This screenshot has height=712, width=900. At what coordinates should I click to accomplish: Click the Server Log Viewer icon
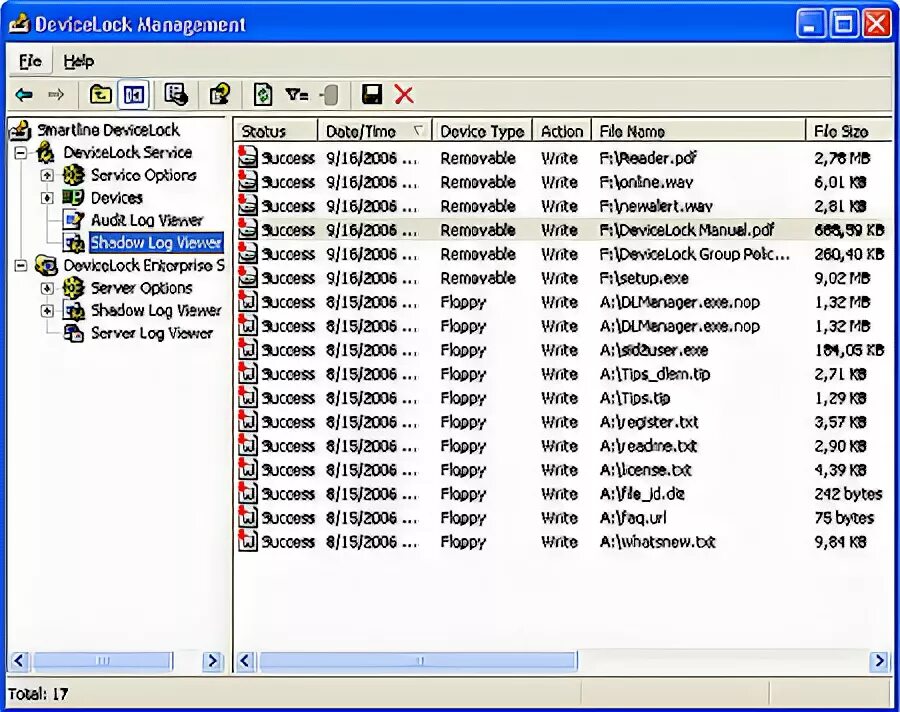coord(73,333)
